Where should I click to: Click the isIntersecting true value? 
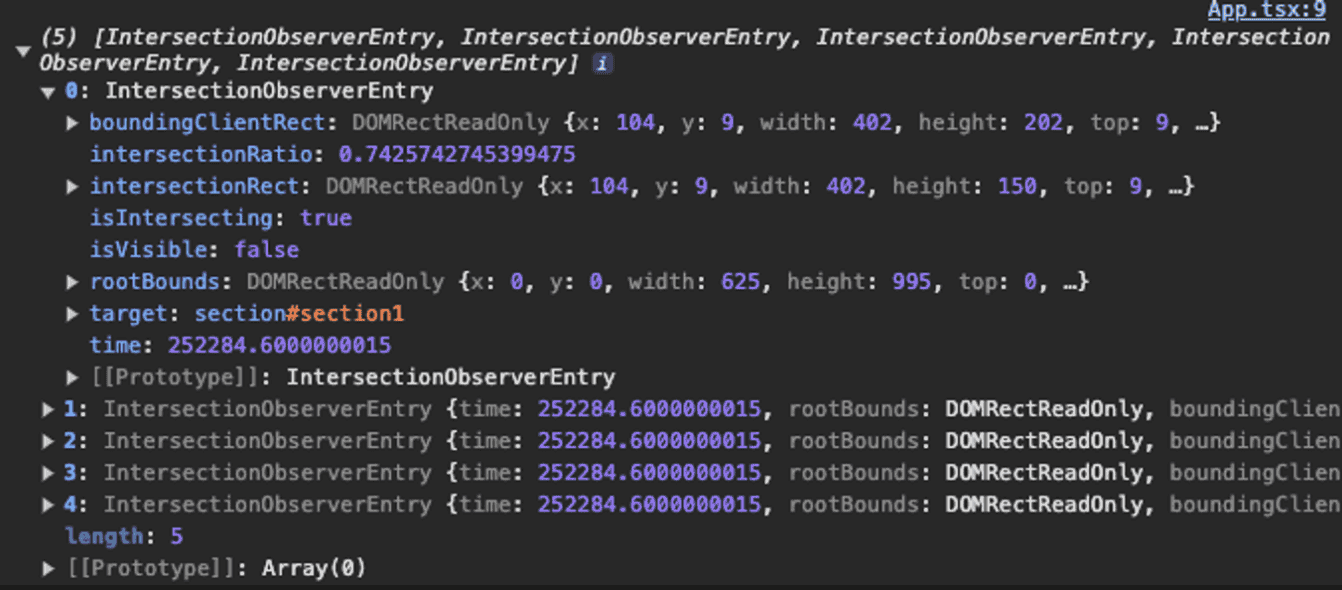[326, 218]
